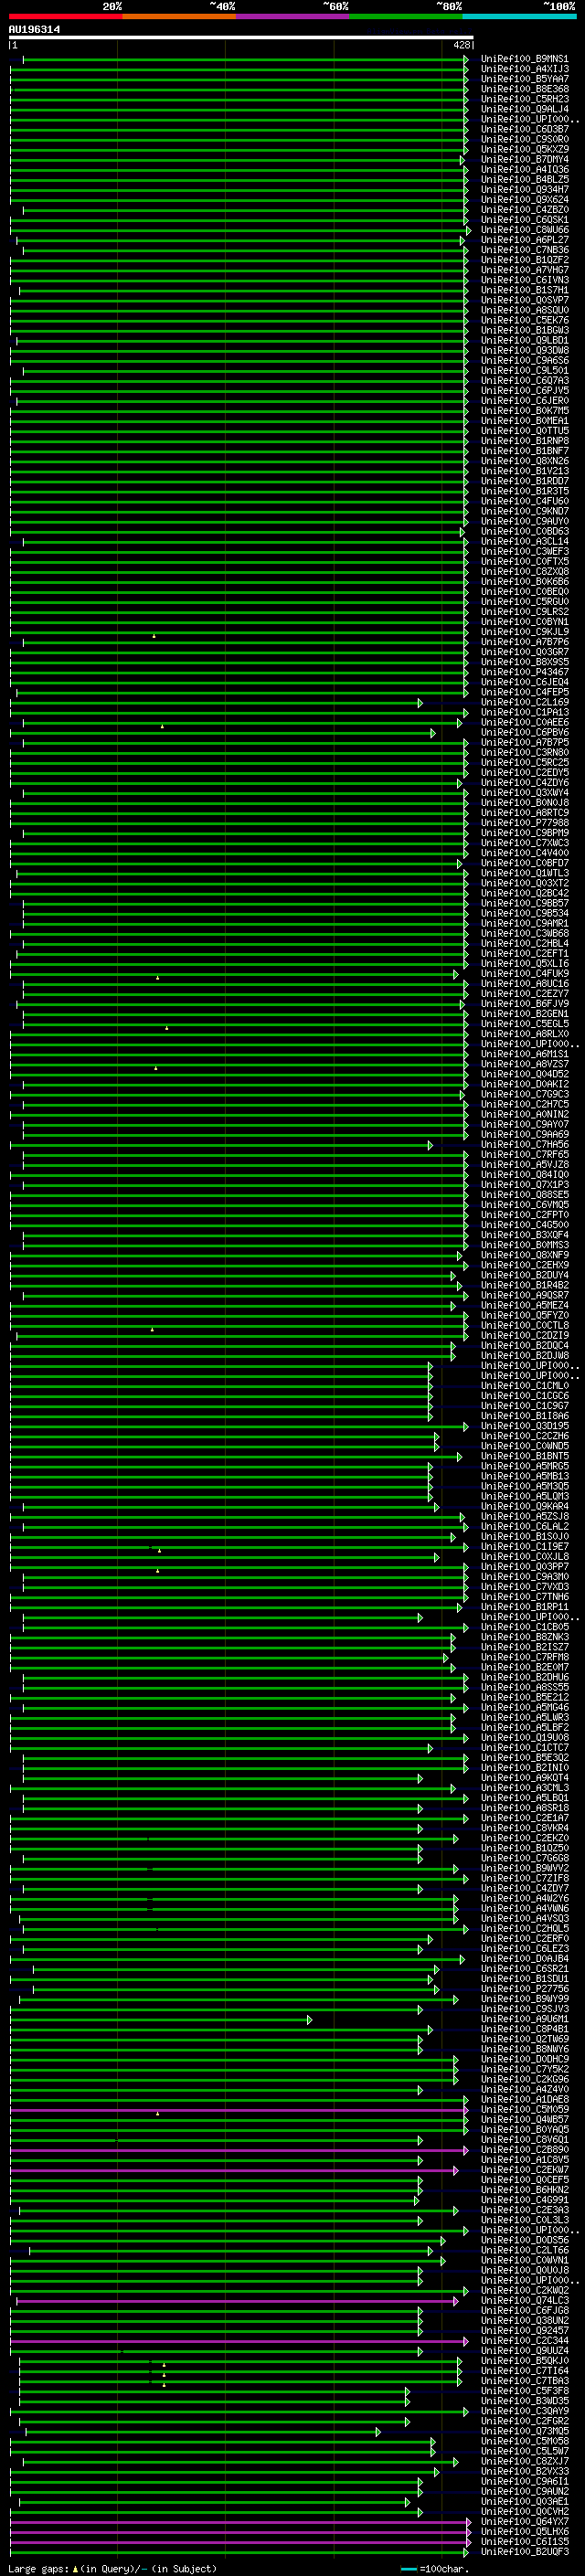Select the UniRef100_C6I1S5 label
Screen dimensions: 585x2576
(x=524, y=2541)
